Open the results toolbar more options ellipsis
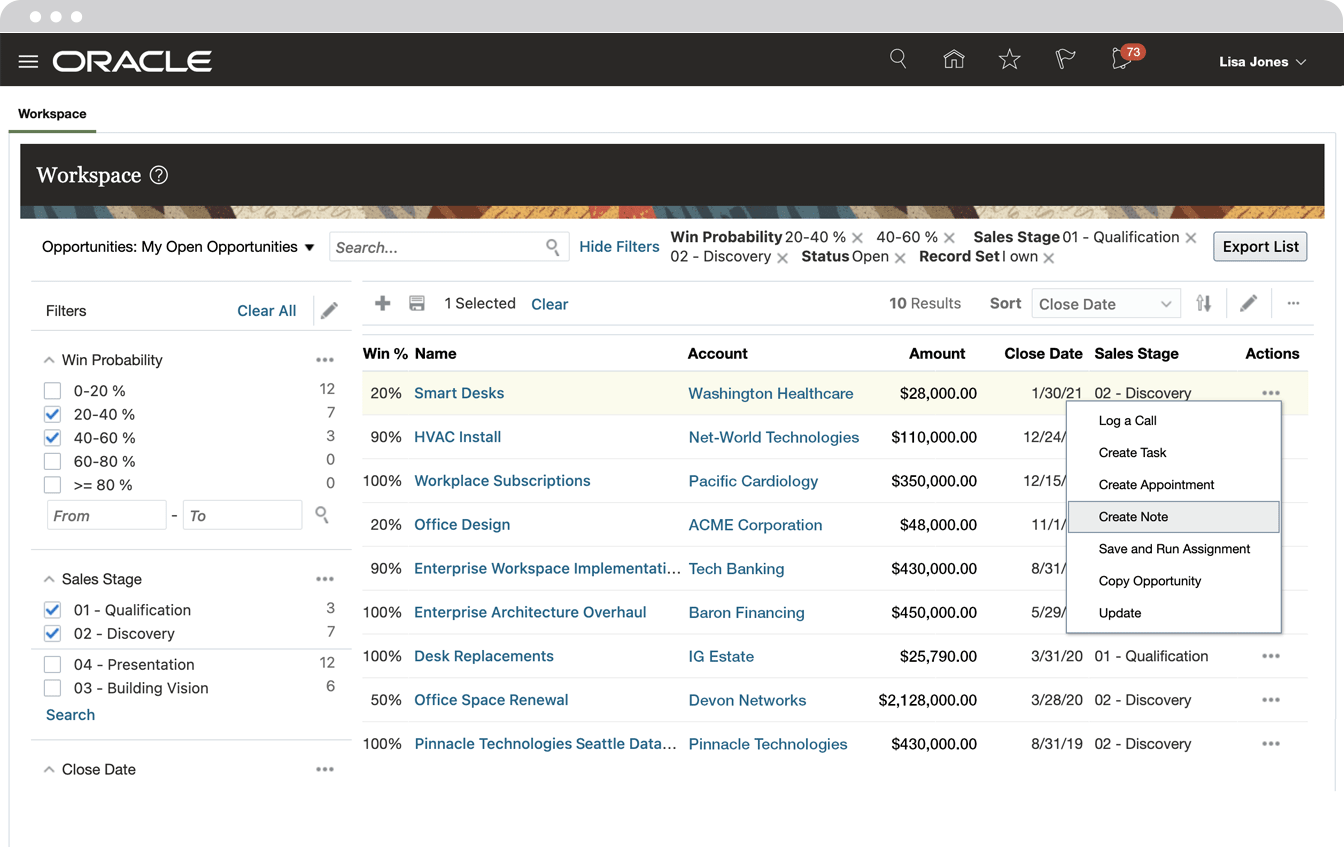This screenshot has width=1344, height=847. 1293,303
